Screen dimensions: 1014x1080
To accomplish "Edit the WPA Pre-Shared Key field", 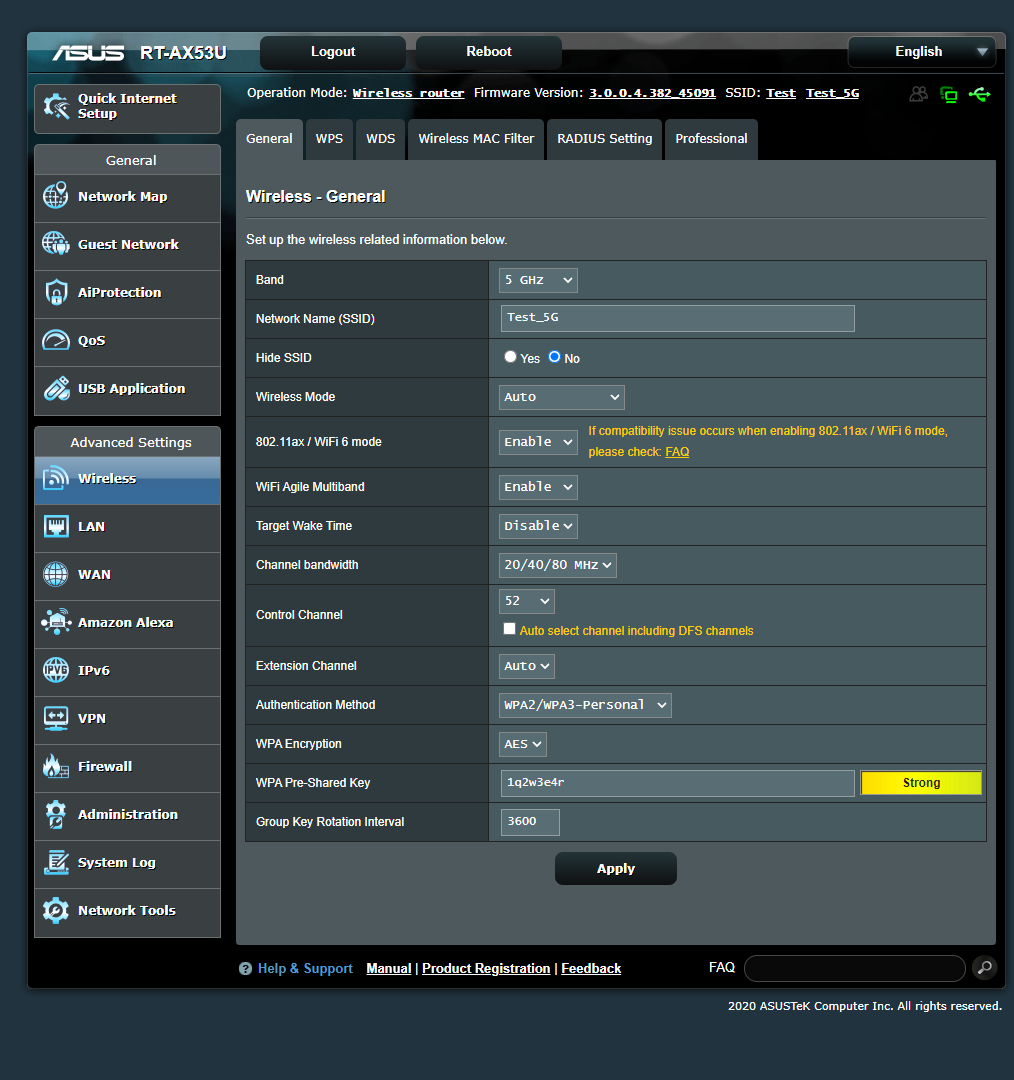I will tap(677, 783).
